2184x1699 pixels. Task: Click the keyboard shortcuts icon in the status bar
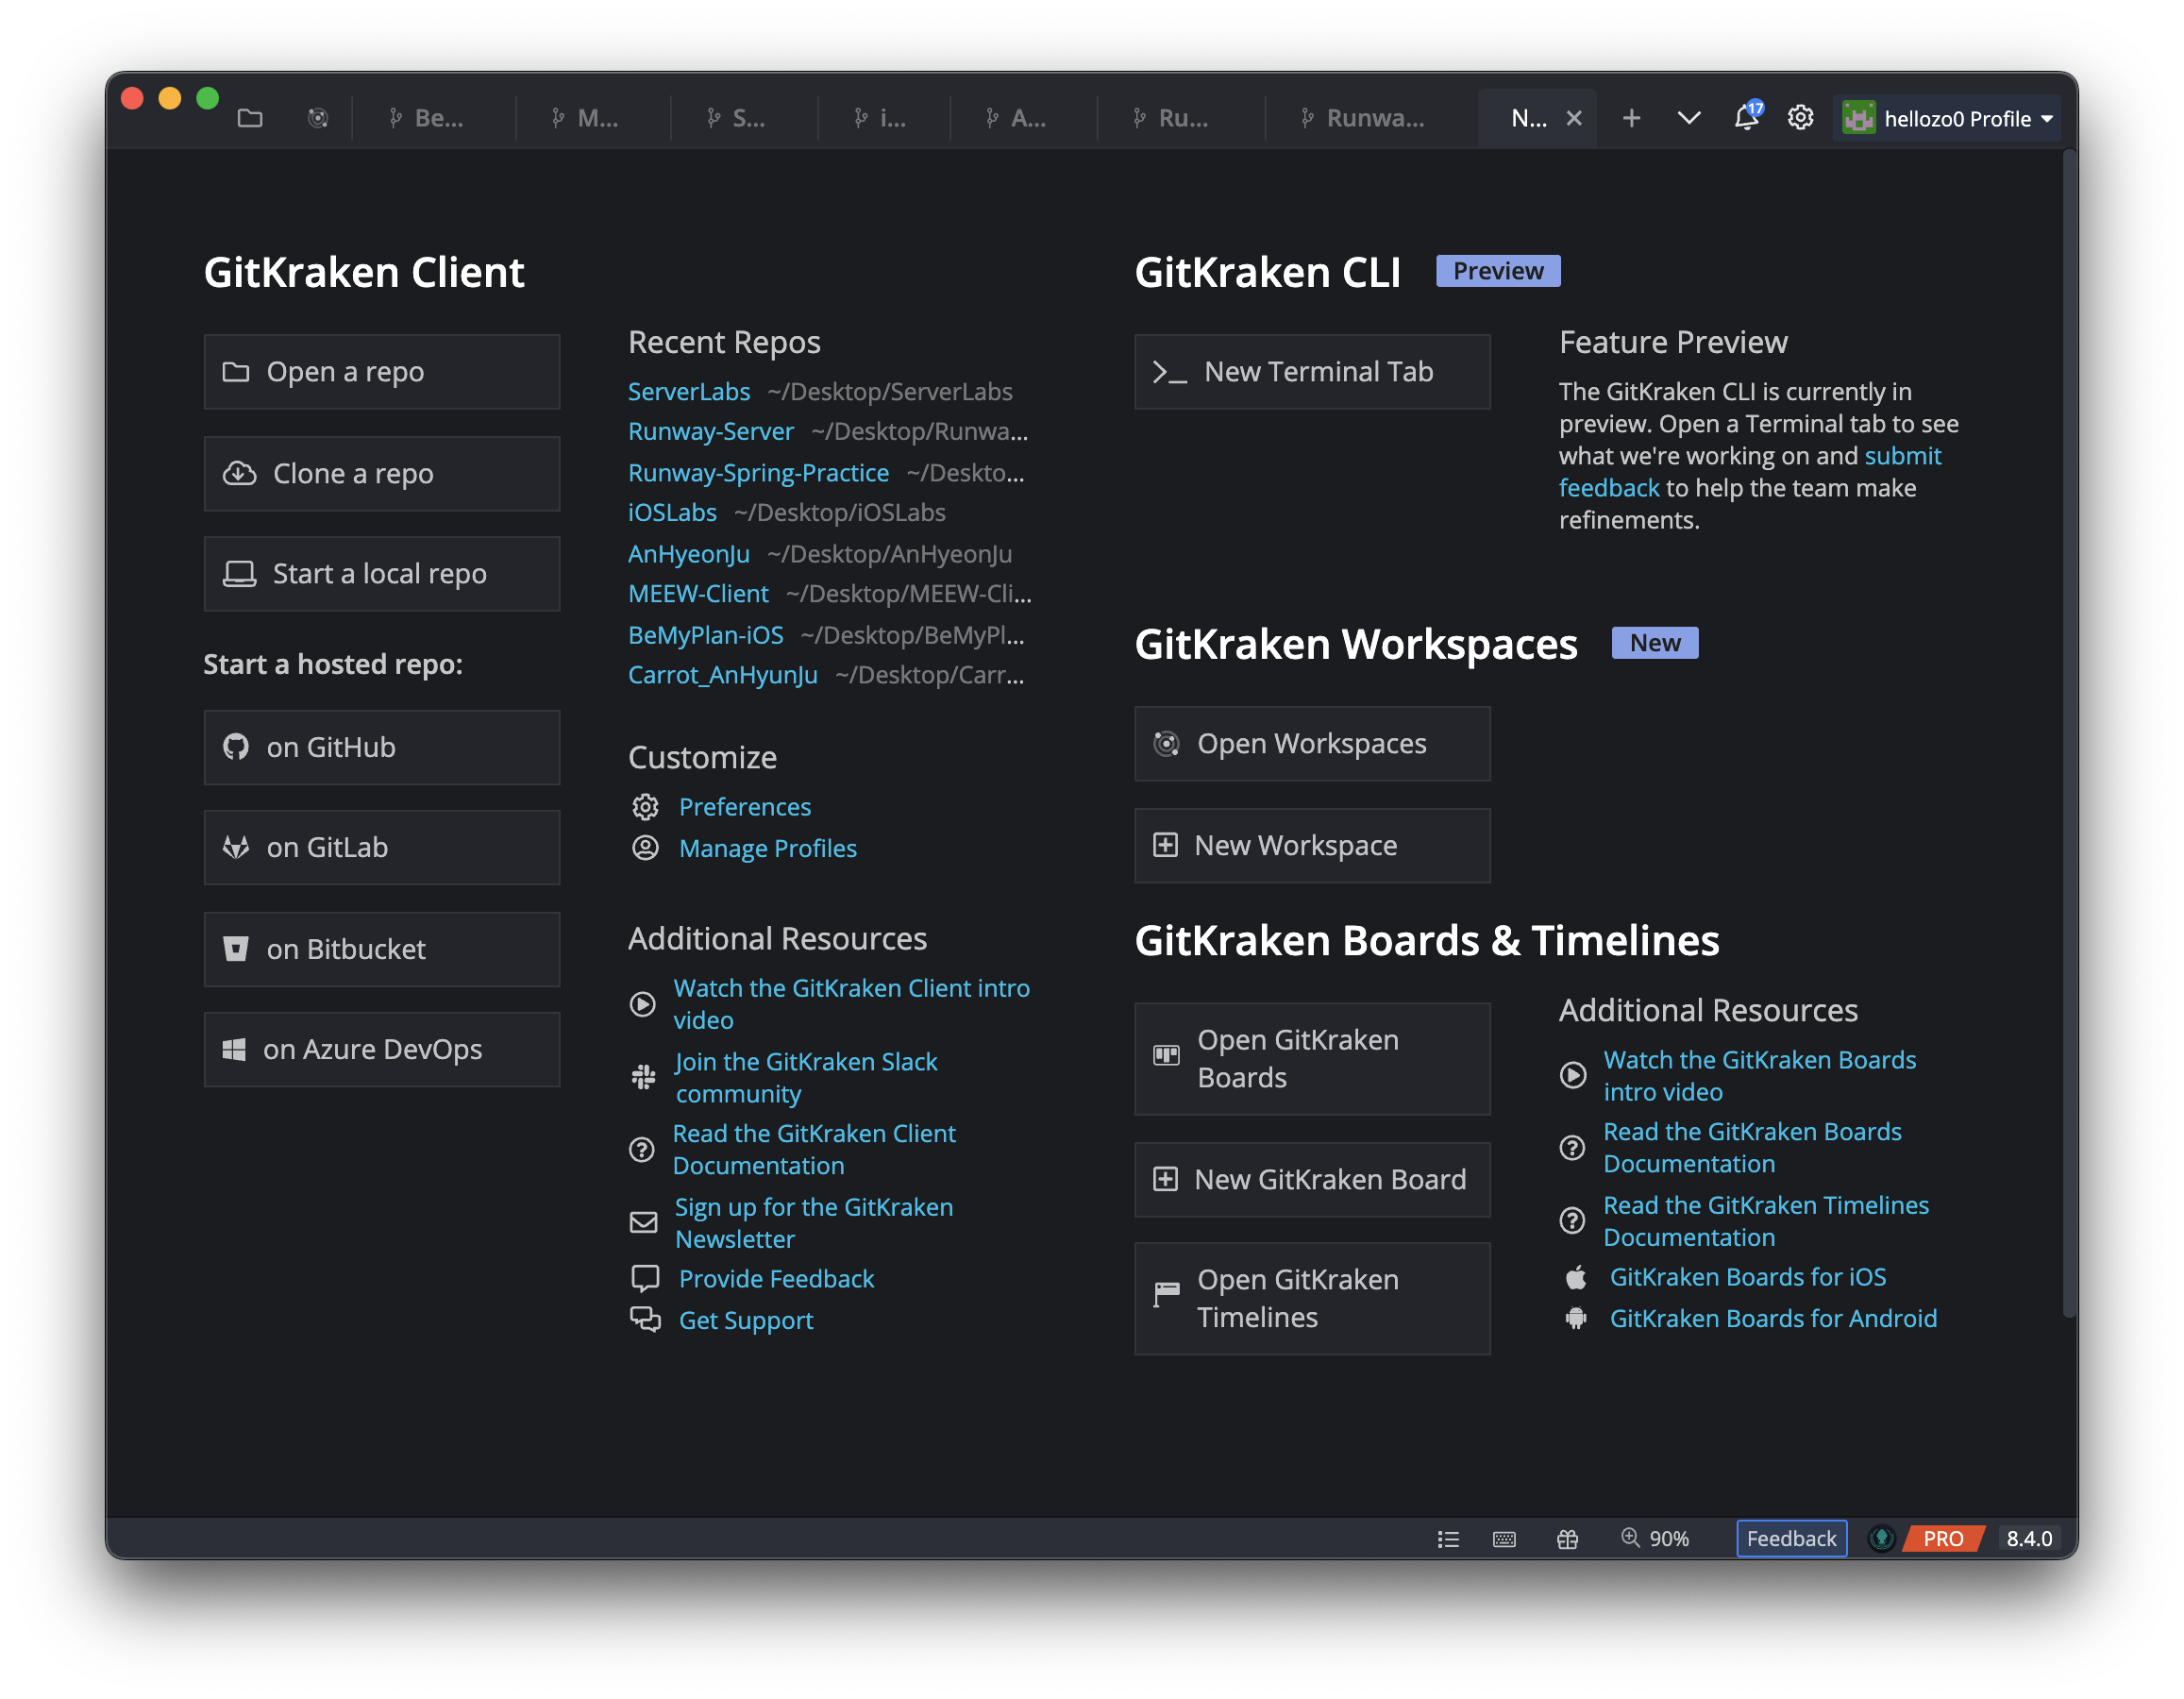(x=1504, y=1539)
